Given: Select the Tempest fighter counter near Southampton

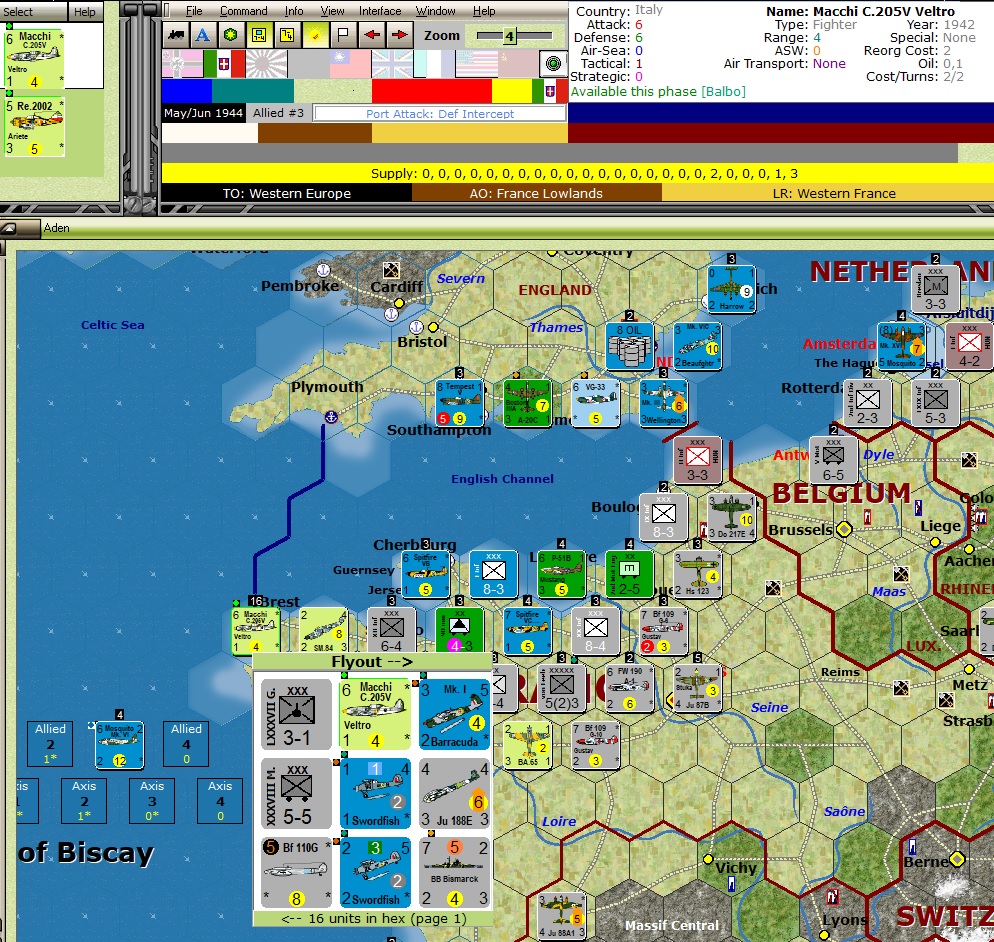Looking at the screenshot, I should tap(460, 403).
